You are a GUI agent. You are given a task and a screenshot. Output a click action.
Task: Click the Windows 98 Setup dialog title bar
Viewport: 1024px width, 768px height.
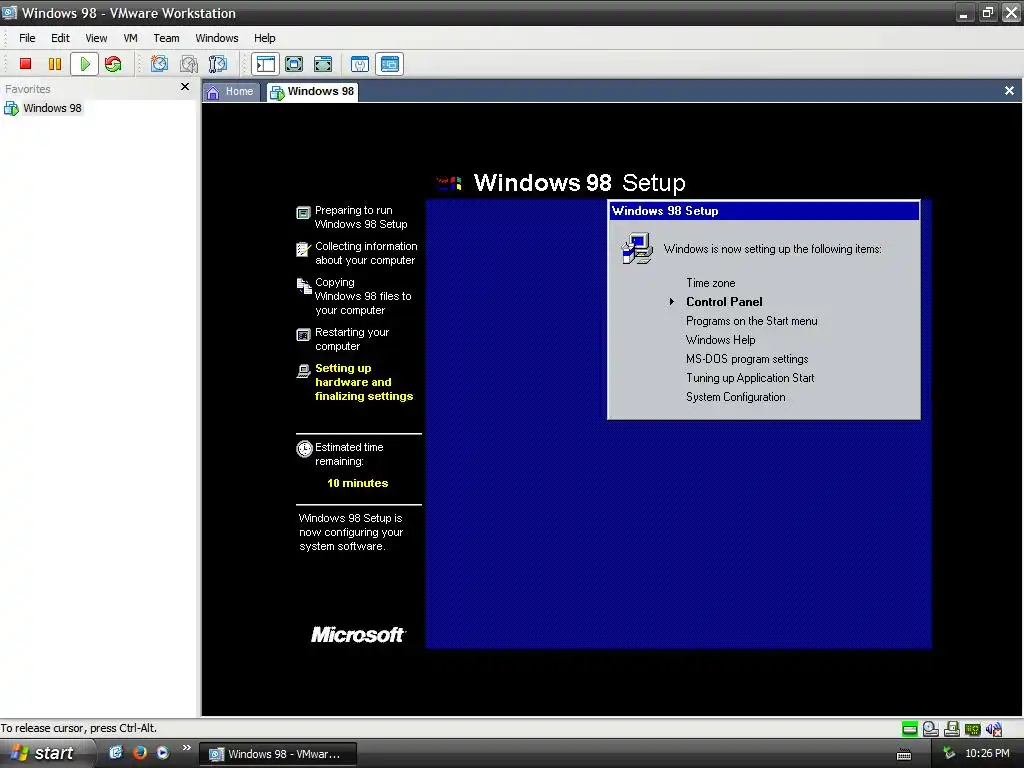coord(763,211)
